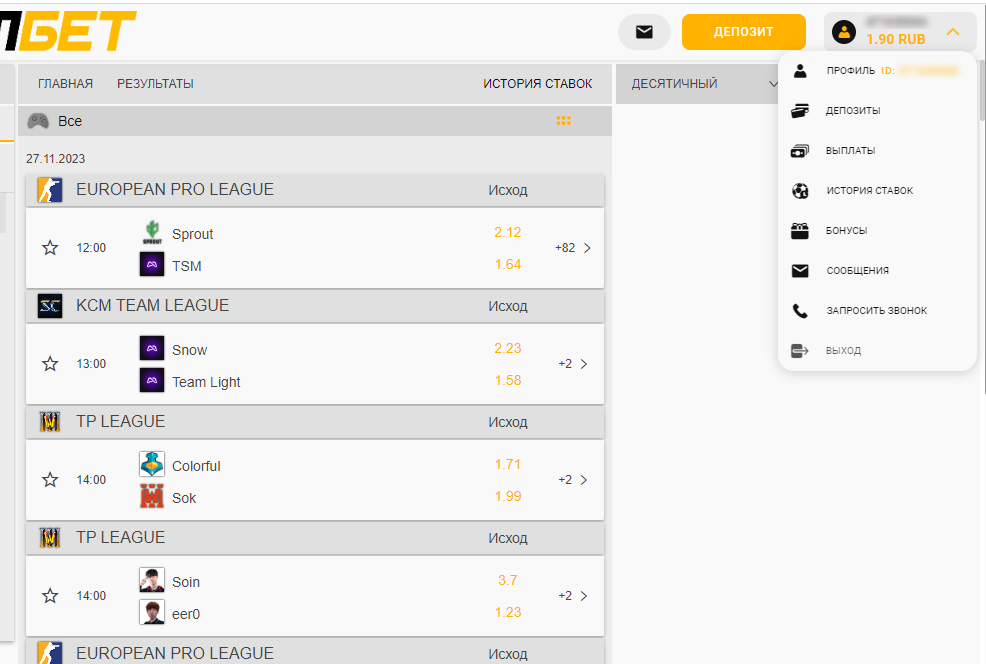Bet on Colorful at odds 1.71
The height and width of the screenshot is (664, 986).
(507, 465)
